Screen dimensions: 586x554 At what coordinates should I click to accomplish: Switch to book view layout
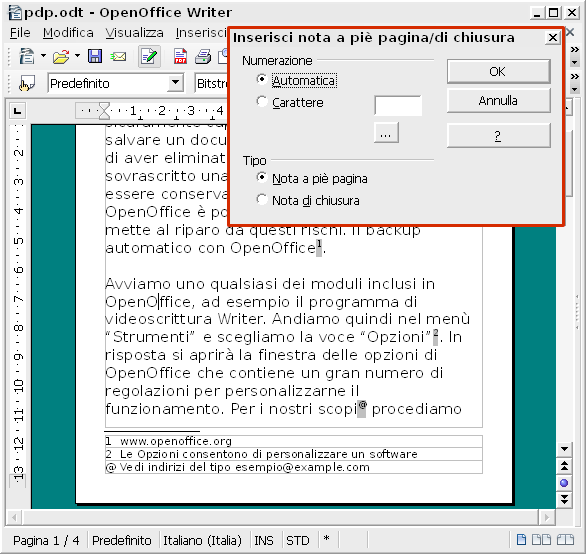(565, 539)
